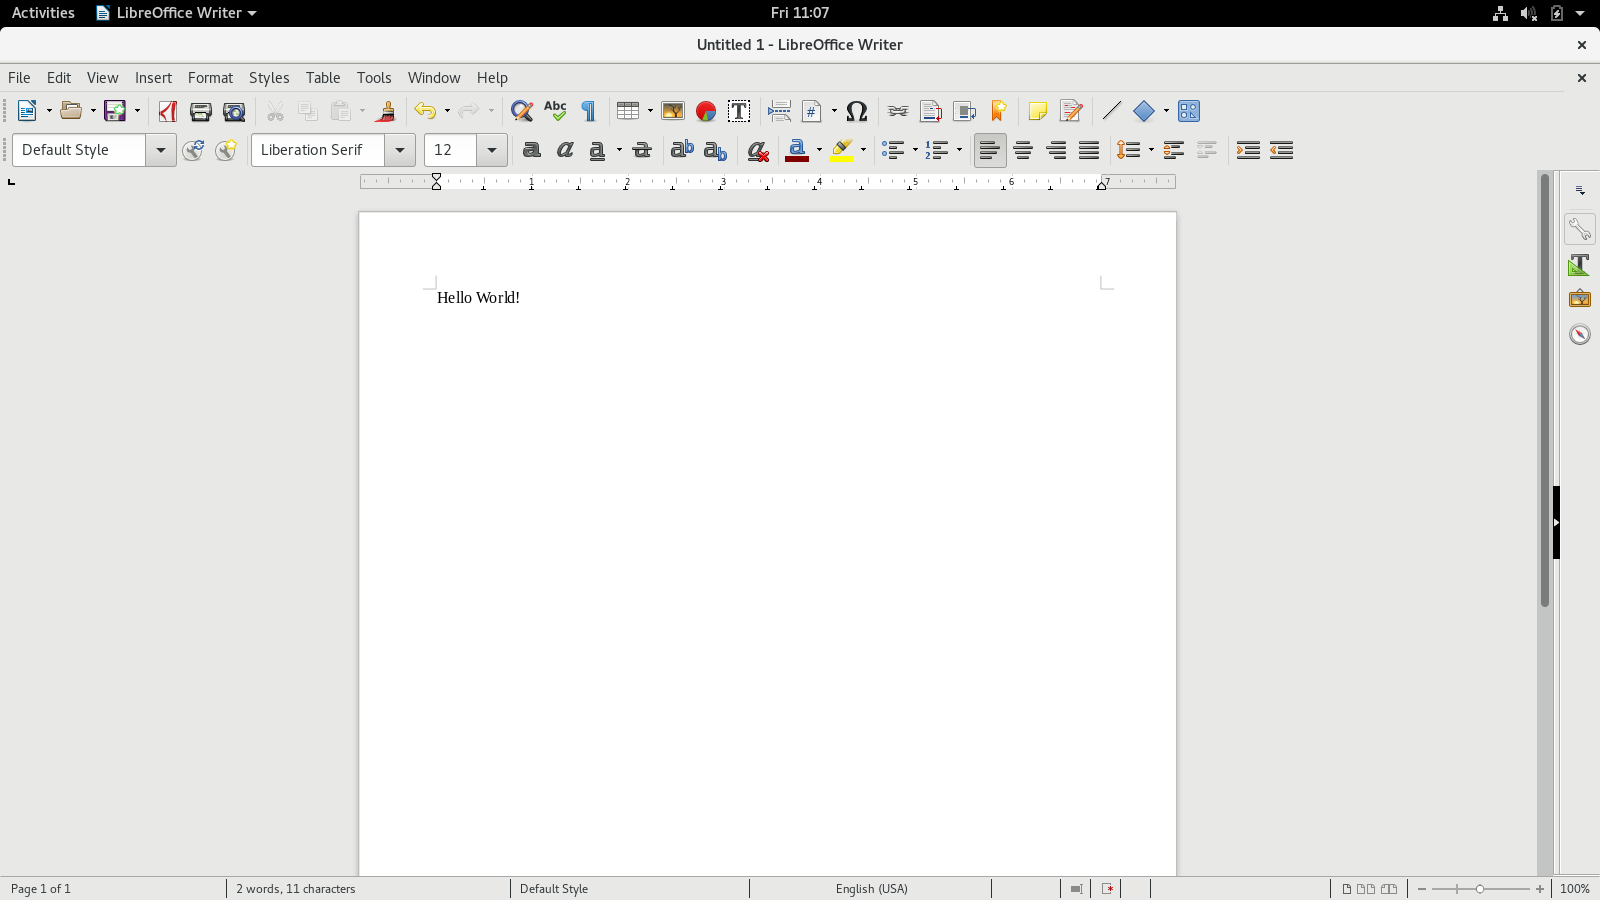This screenshot has width=1600, height=900.
Task: Click the Activities button in top bar
Action: tap(43, 13)
